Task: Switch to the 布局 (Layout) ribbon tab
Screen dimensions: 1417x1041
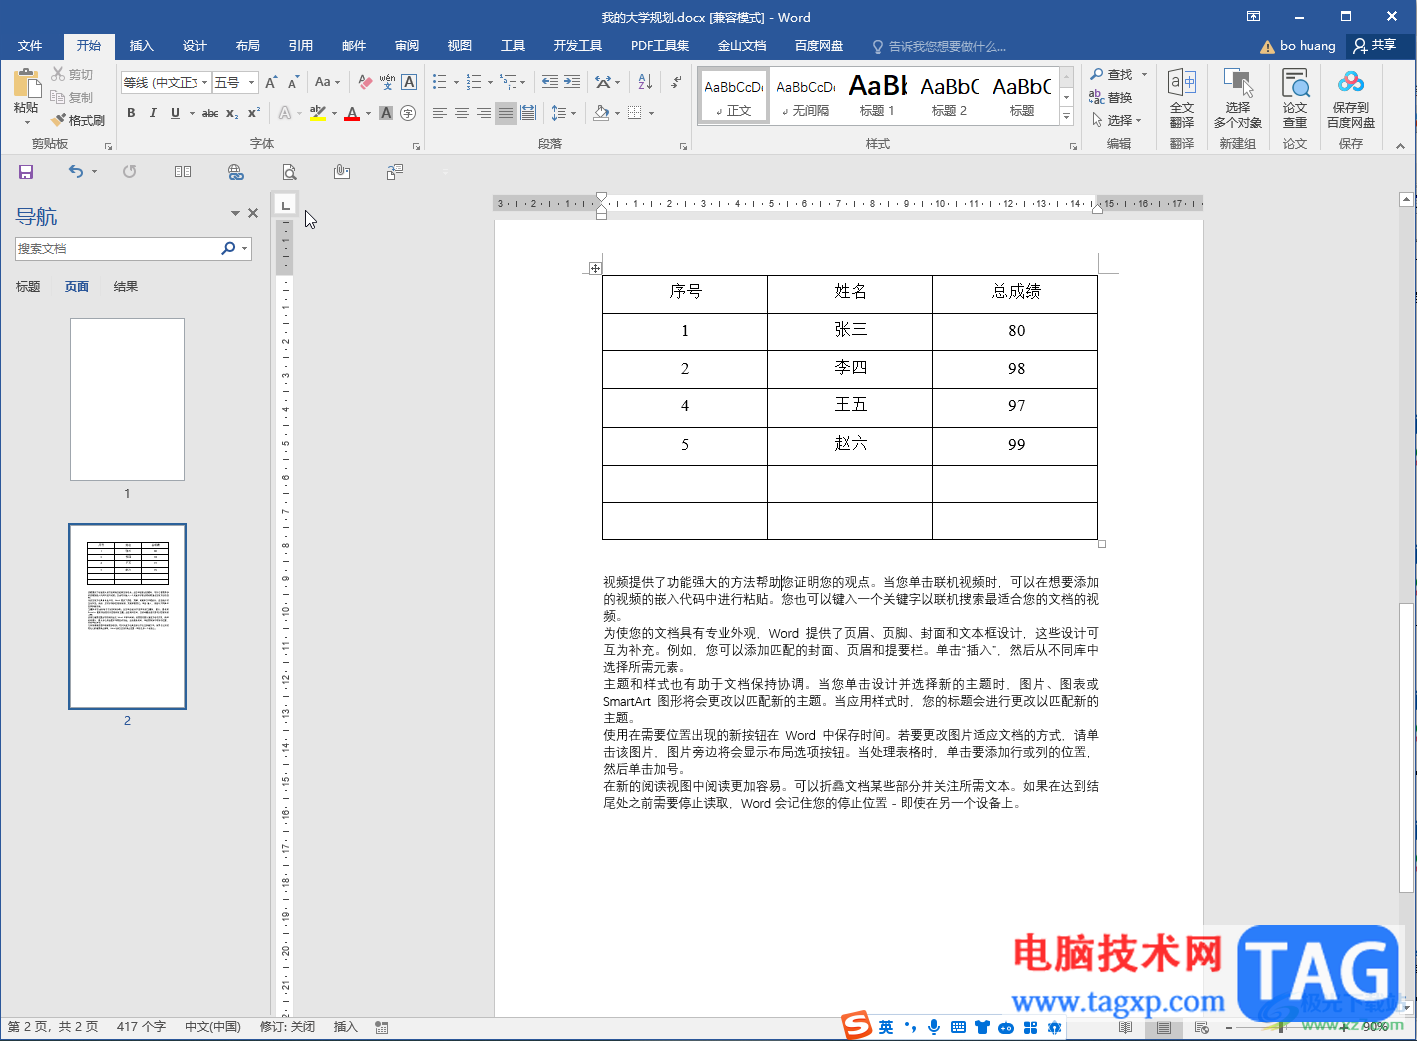Action: pyautogui.click(x=248, y=46)
